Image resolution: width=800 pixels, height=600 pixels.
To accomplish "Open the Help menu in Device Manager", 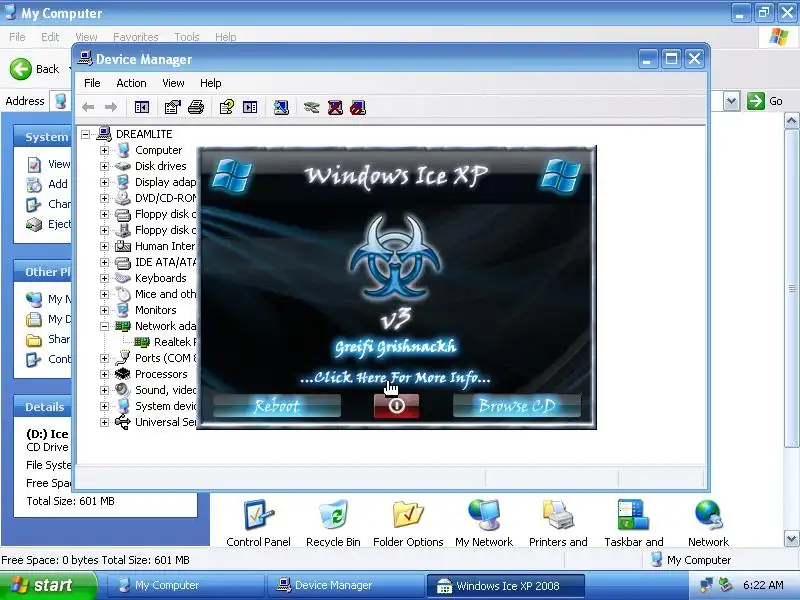I will (x=210, y=83).
